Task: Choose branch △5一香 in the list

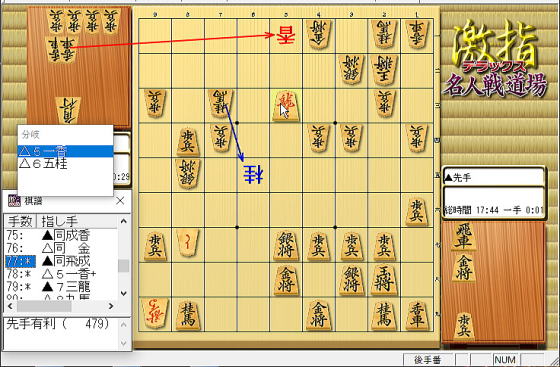Action: tap(65, 151)
